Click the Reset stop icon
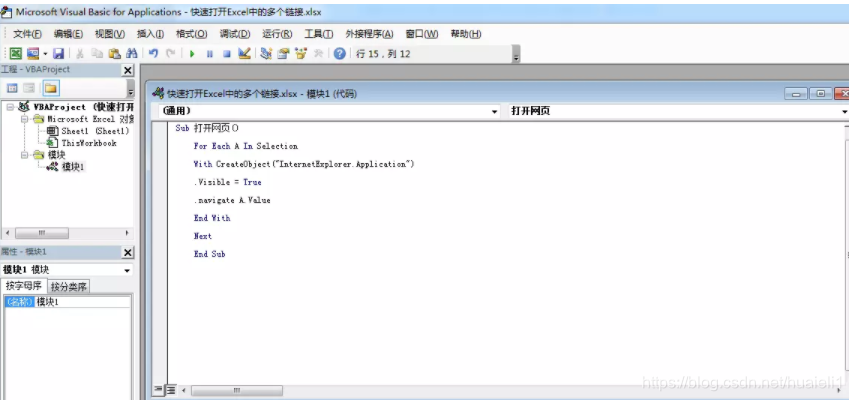Viewport: 851px width, 401px height. coord(227,54)
